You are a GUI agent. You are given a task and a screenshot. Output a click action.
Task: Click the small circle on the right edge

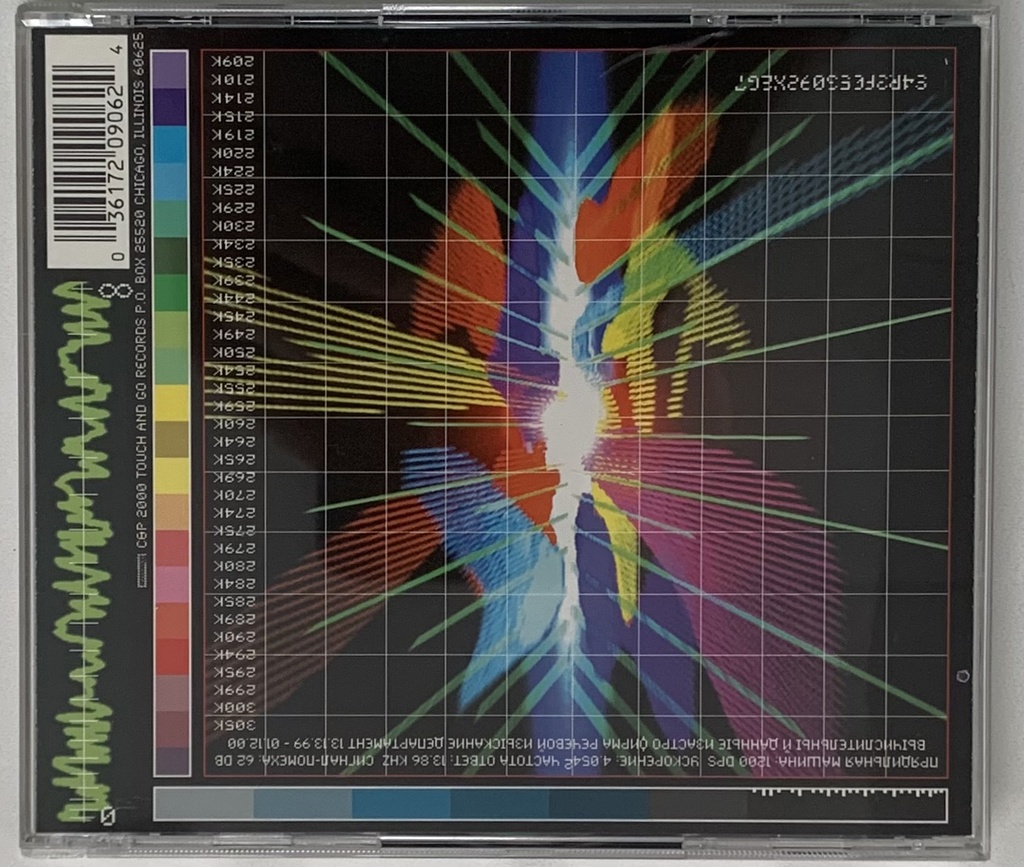(x=962, y=676)
